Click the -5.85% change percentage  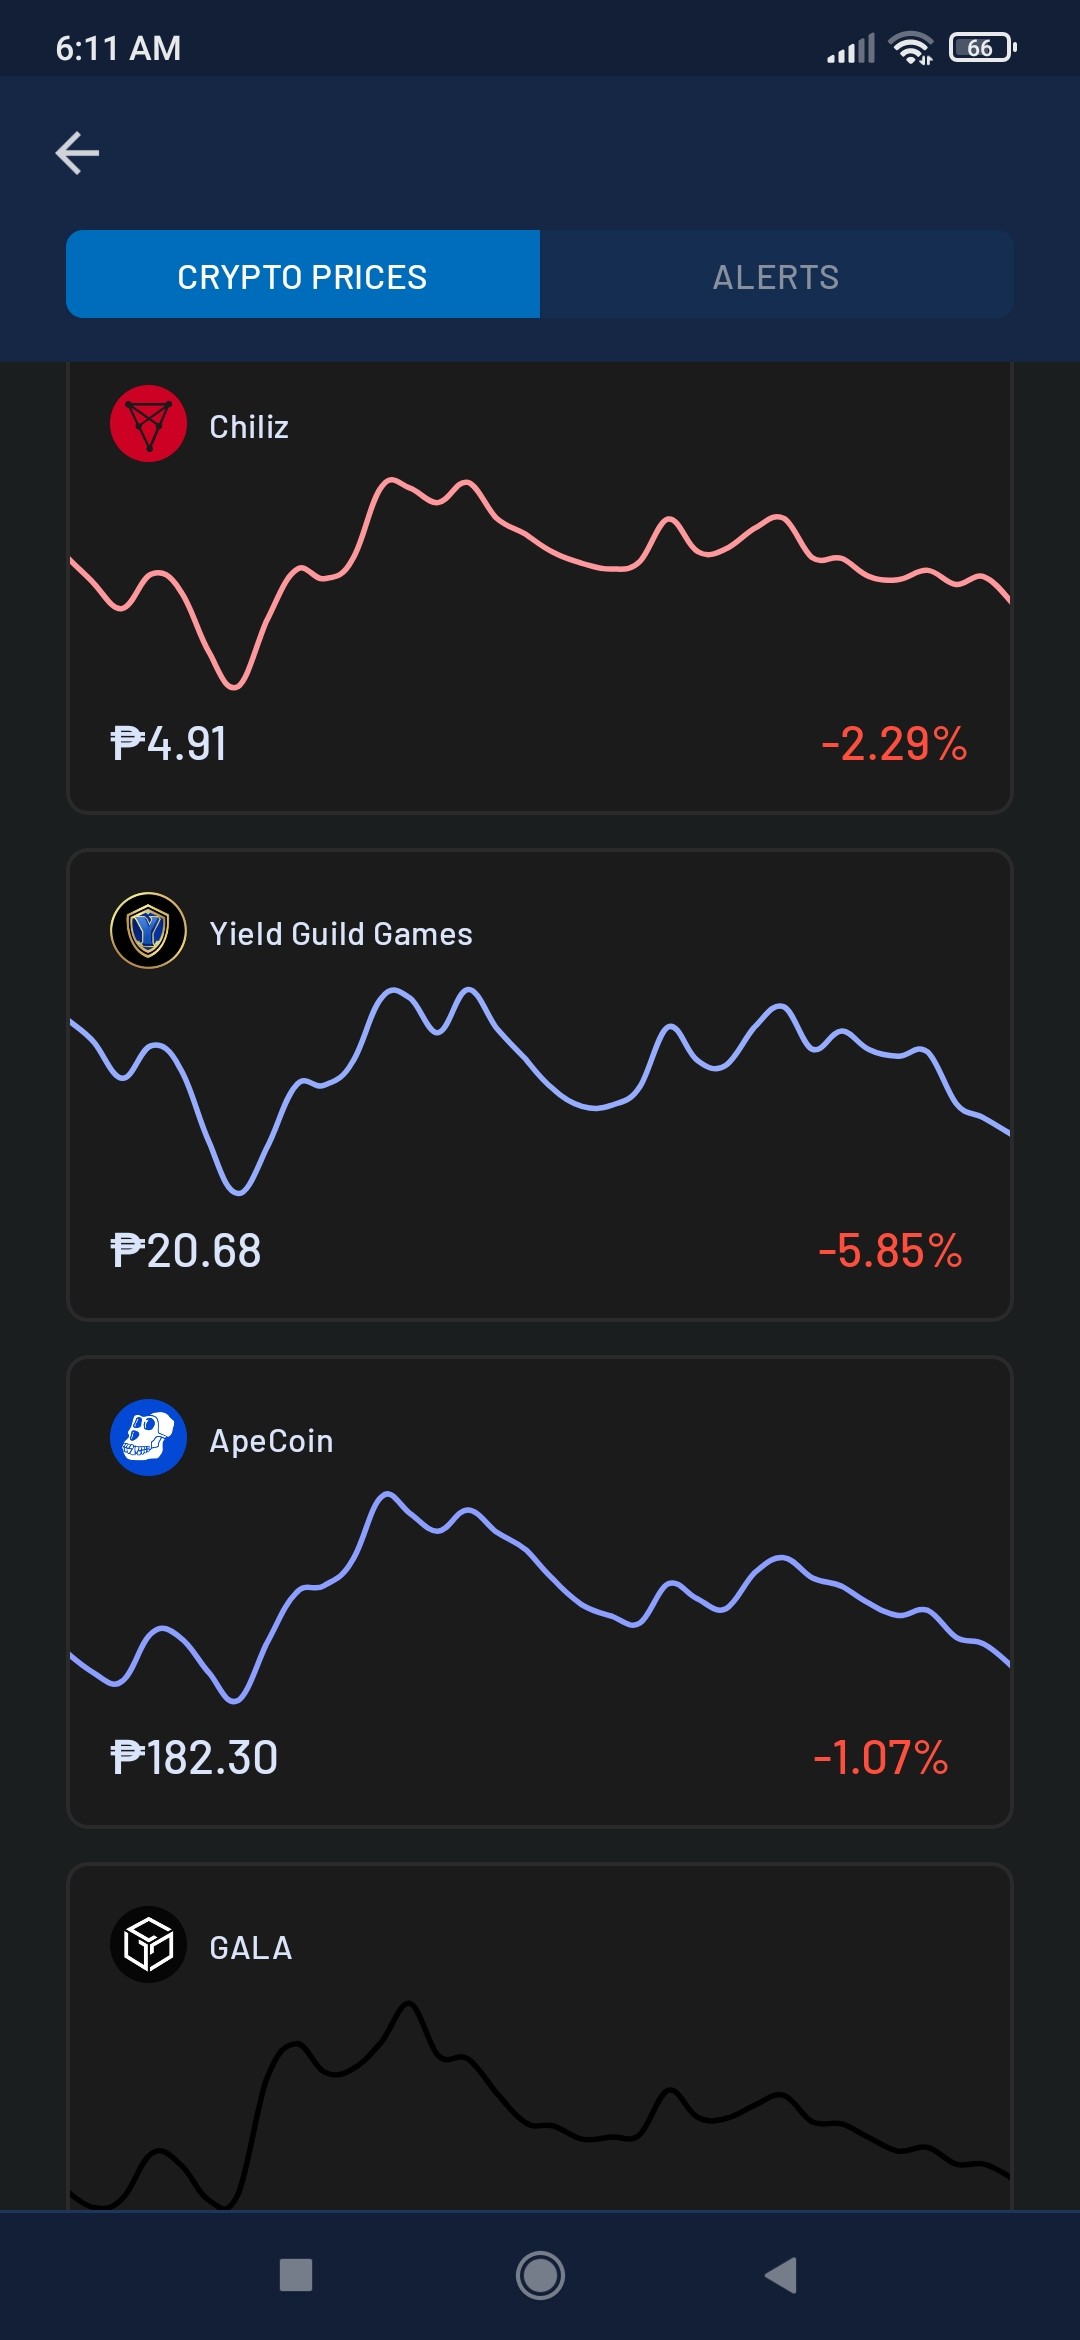click(x=890, y=1251)
